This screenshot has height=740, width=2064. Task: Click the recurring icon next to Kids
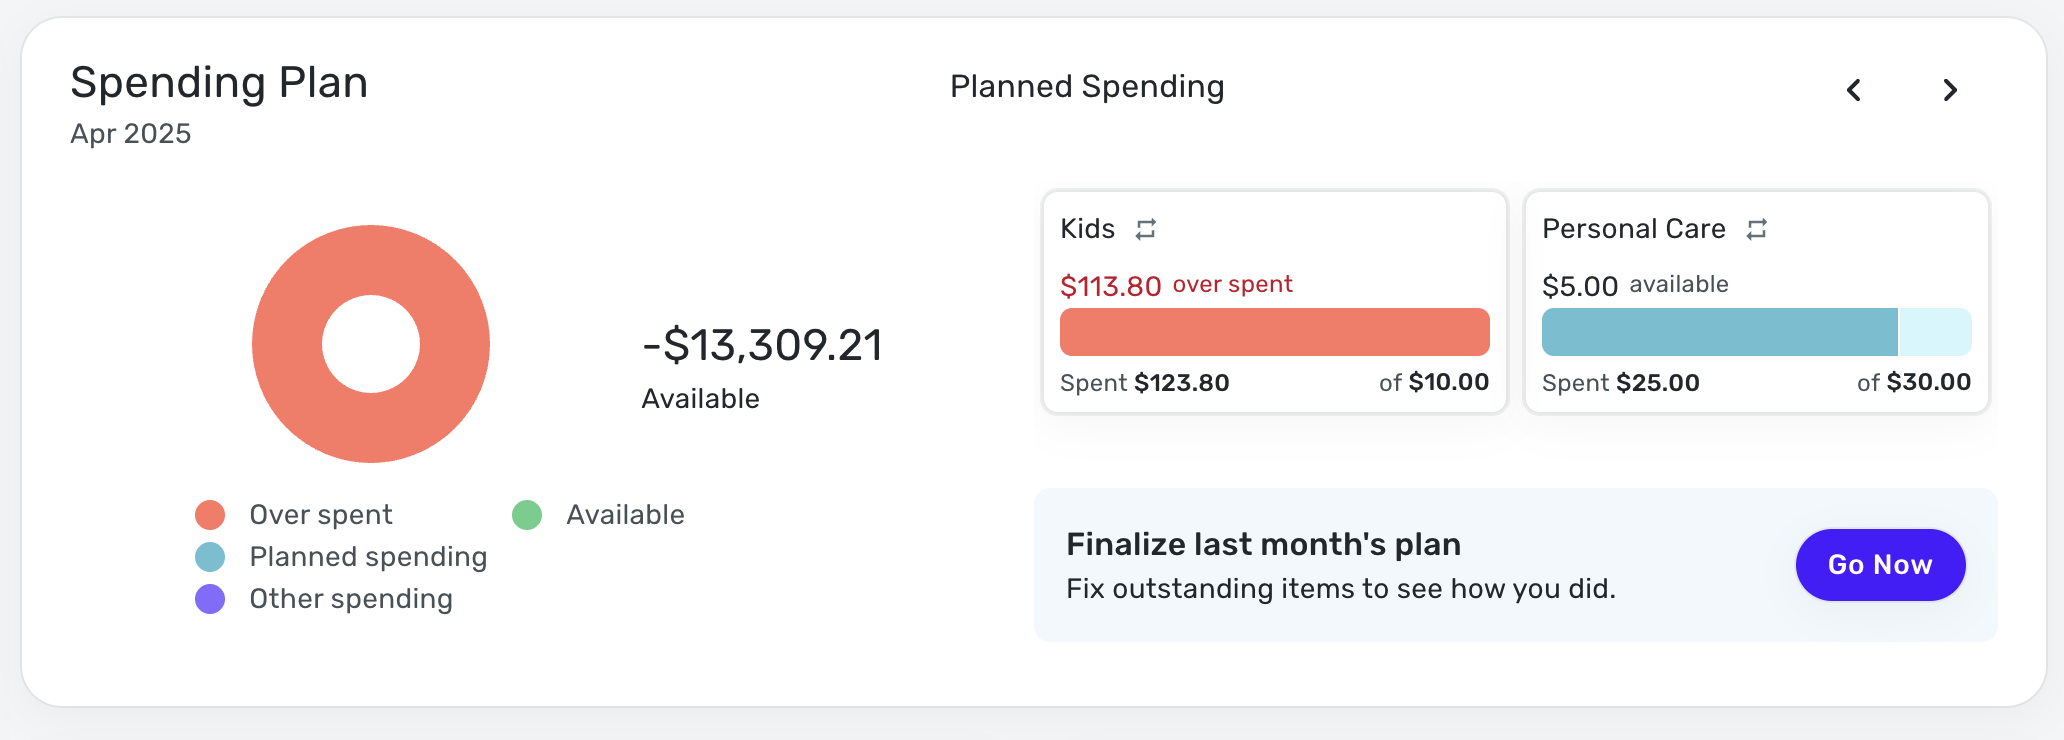click(x=1146, y=229)
